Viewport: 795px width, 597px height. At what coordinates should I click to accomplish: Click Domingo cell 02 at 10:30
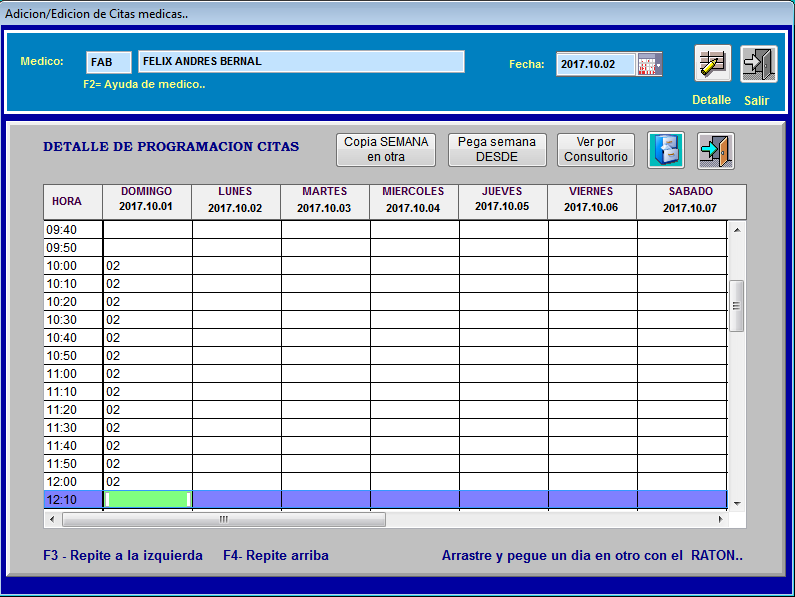pyautogui.click(x=148, y=320)
